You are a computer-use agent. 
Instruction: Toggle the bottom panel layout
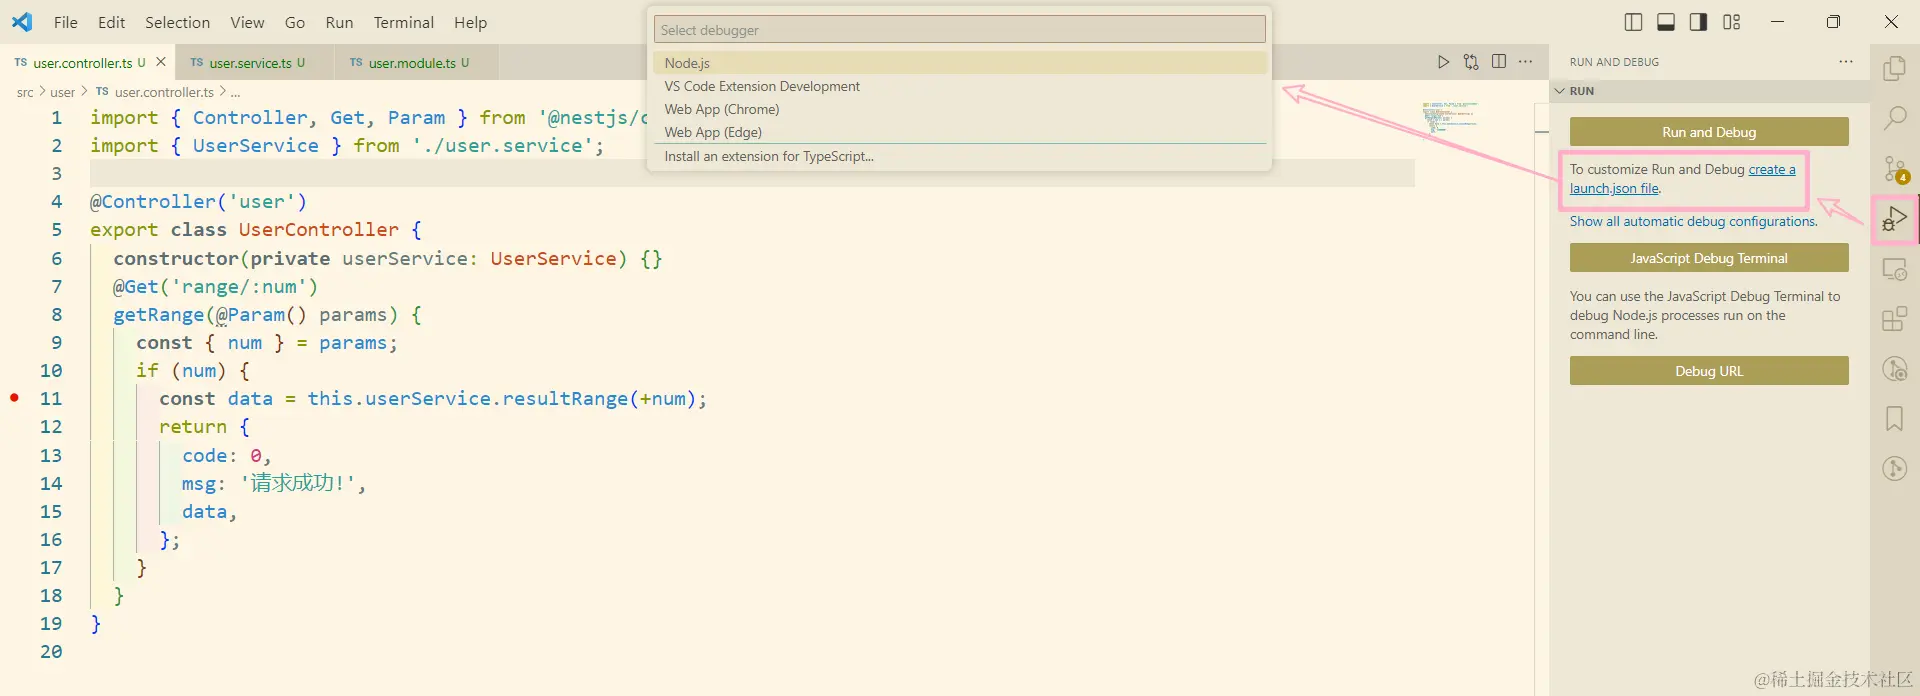coord(1666,22)
